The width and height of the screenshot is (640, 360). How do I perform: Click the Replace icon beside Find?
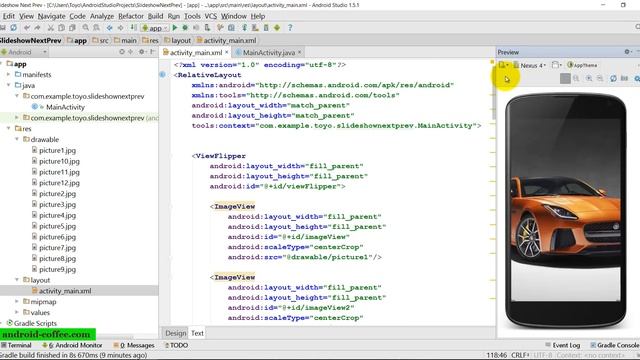(96, 28)
